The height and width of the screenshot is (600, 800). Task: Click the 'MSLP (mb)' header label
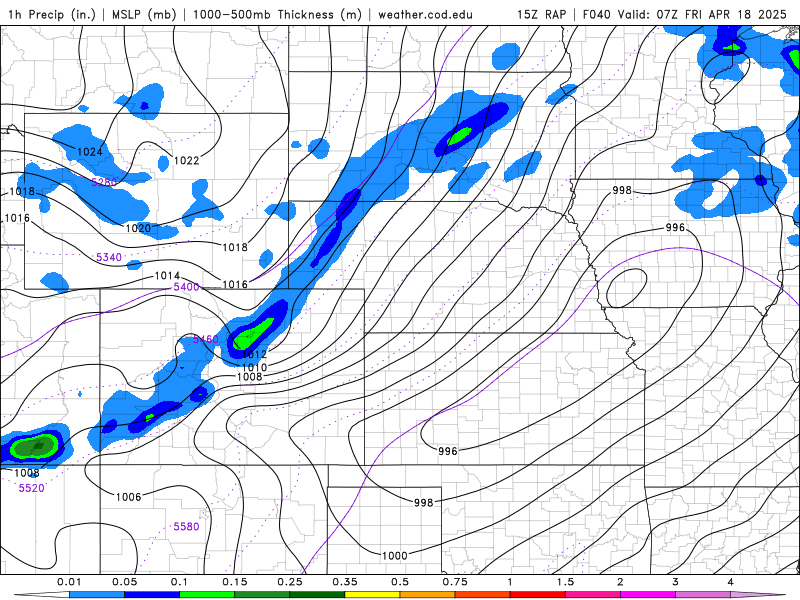tap(144, 14)
